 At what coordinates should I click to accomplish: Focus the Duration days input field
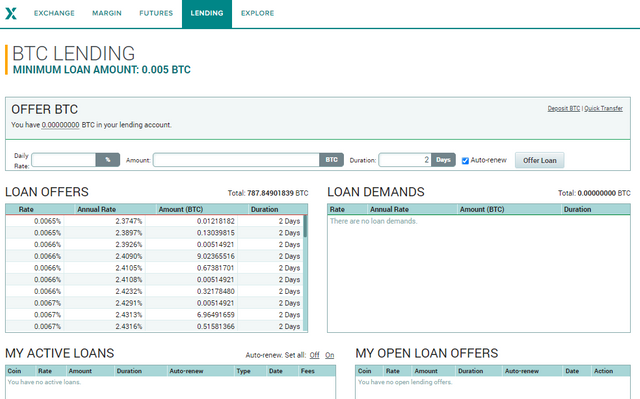[x=405, y=160]
